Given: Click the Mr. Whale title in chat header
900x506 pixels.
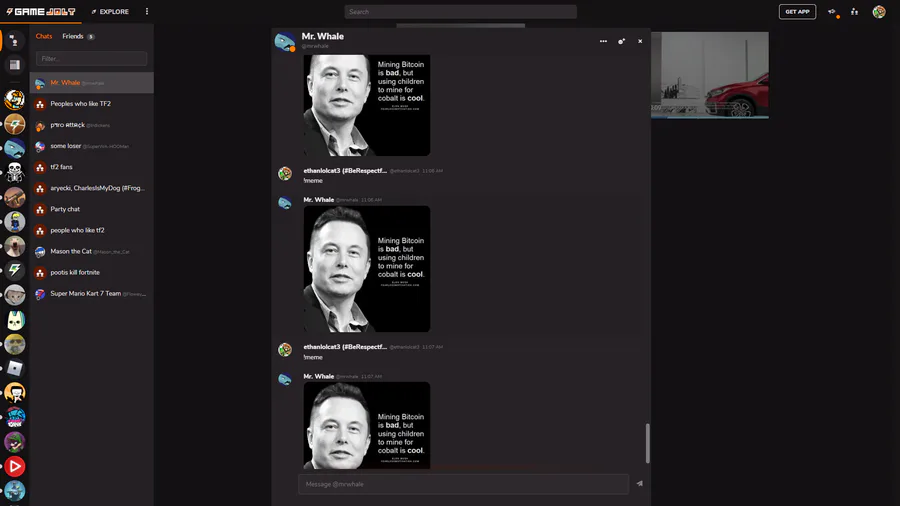Looking at the screenshot, I should coord(323,36).
